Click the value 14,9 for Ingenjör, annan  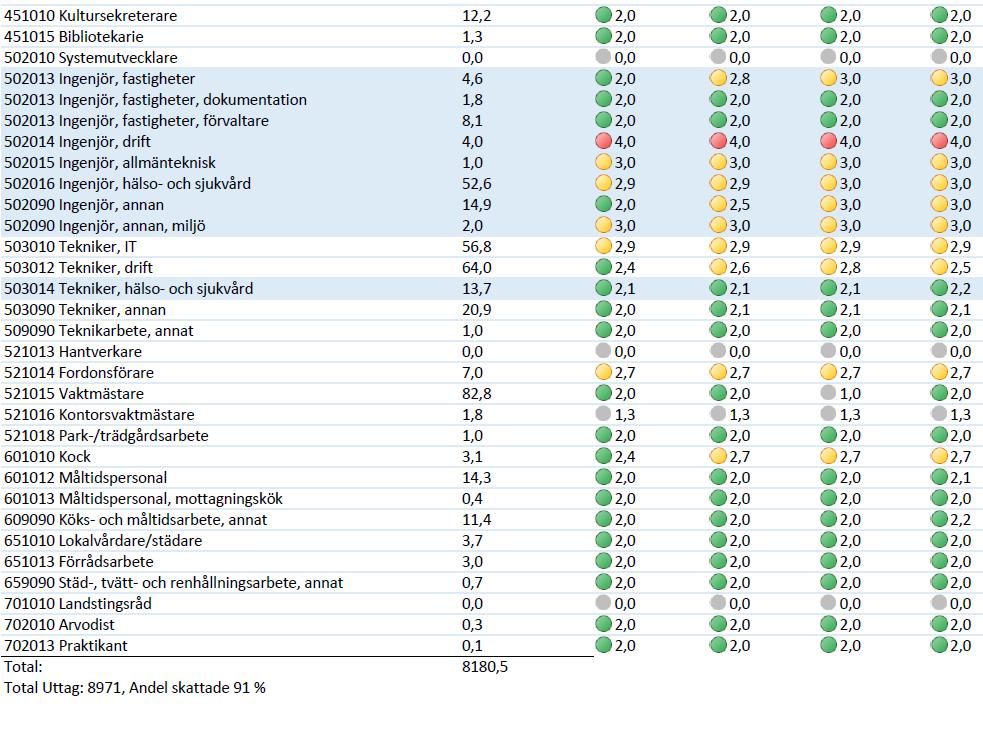click(x=476, y=204)
